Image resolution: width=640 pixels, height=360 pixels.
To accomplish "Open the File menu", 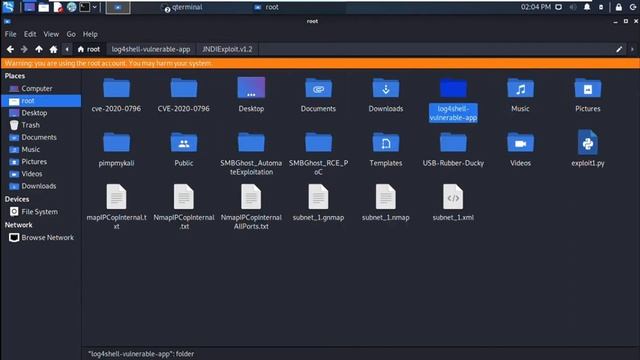I will click(11, 34).
